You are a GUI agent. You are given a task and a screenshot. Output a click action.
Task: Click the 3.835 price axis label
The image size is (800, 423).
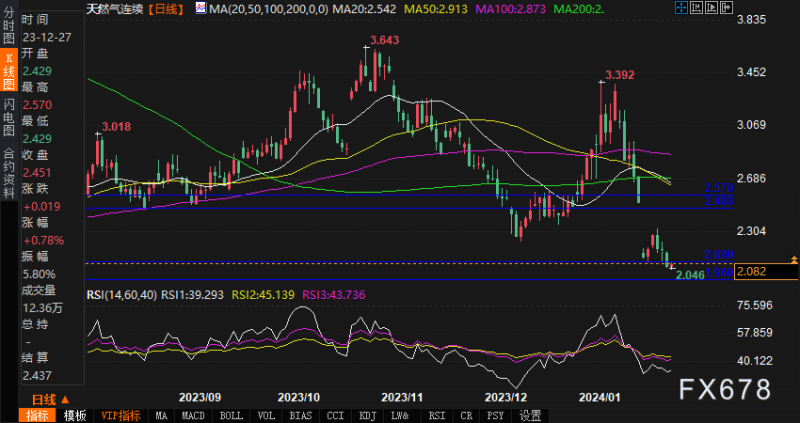[x=752, y=19]
